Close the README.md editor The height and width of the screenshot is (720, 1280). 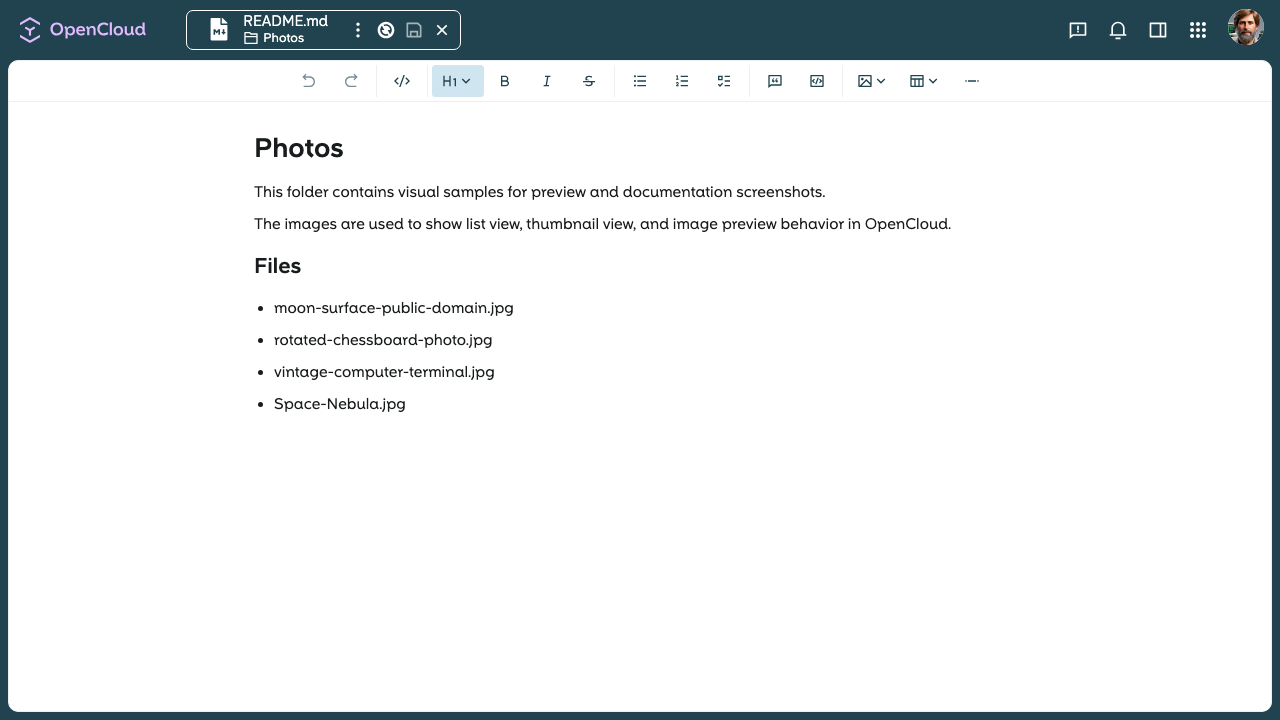[x=442, y=30]
